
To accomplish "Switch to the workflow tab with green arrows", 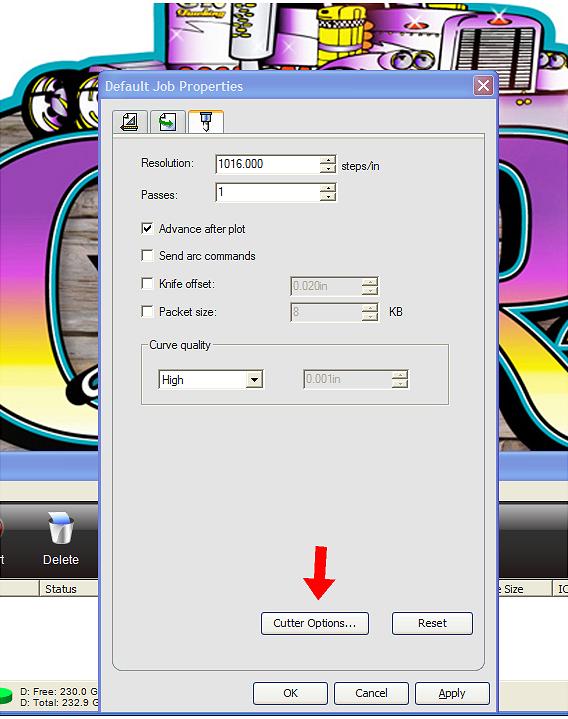I will (x=167, y=122).
